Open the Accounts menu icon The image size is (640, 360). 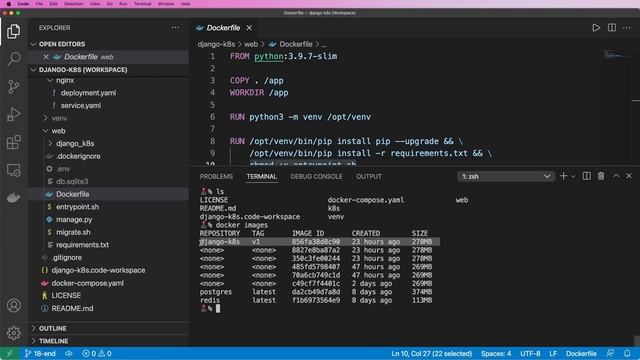13,305
